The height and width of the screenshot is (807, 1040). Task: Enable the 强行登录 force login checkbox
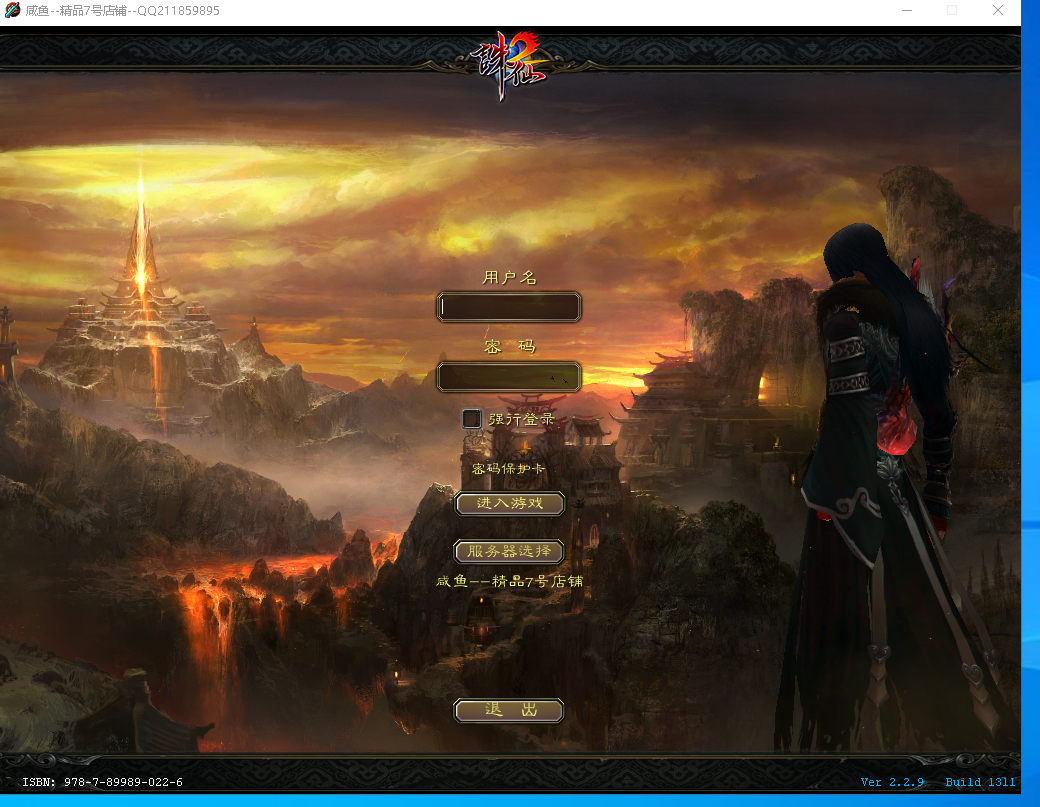[x=472, y=419]
